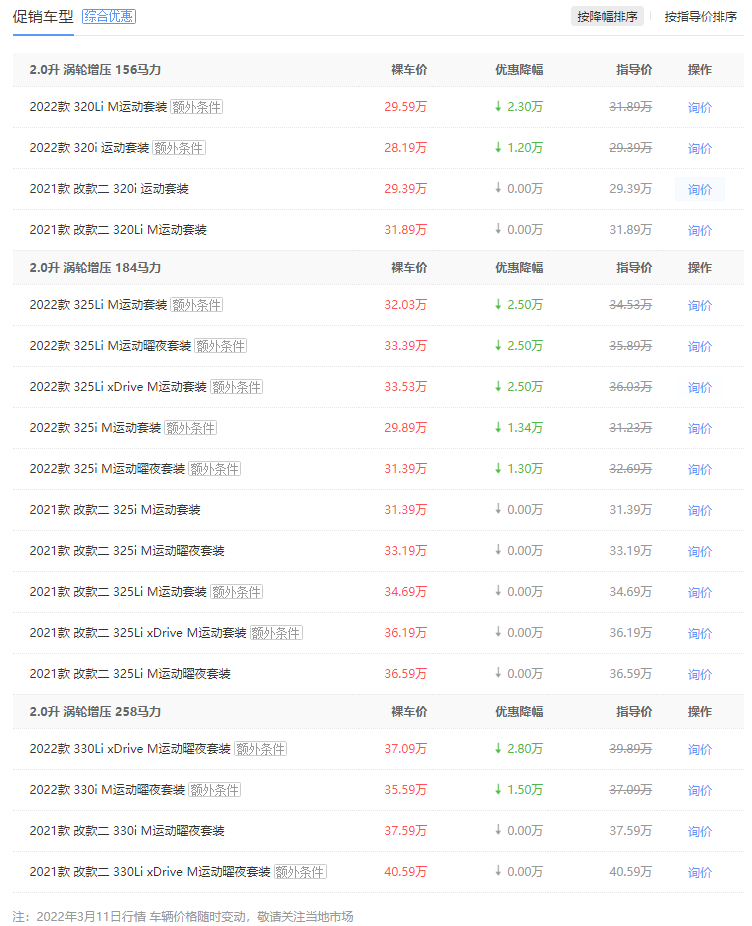Screen dimensions: 752x926
Task: Click bare price 29.89万
Action: coord(406,428)
